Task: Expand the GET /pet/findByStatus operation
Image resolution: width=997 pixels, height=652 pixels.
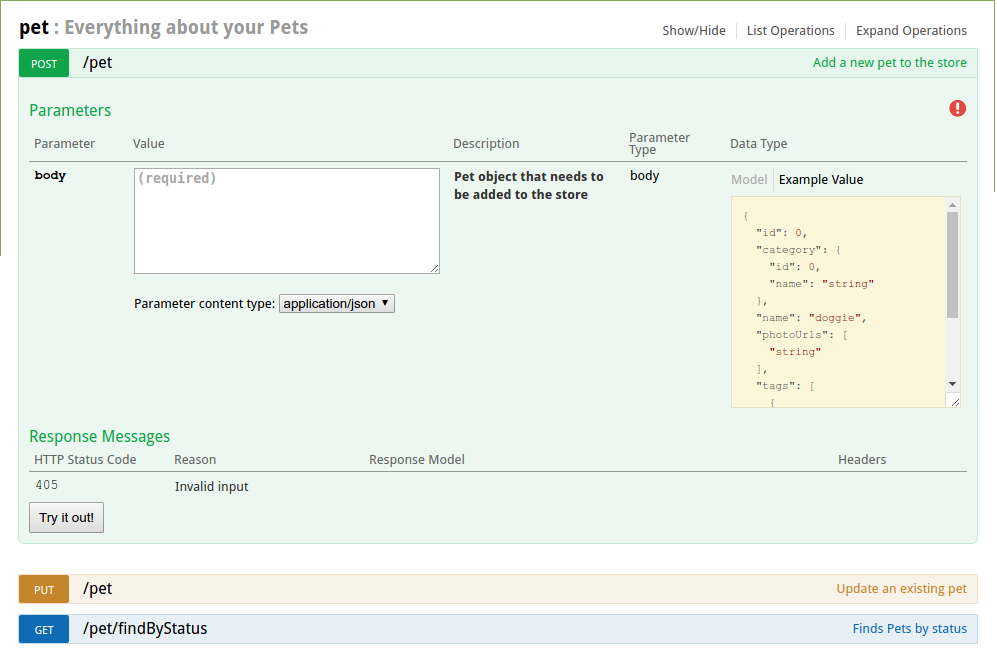Action: (x=145, y=629)
